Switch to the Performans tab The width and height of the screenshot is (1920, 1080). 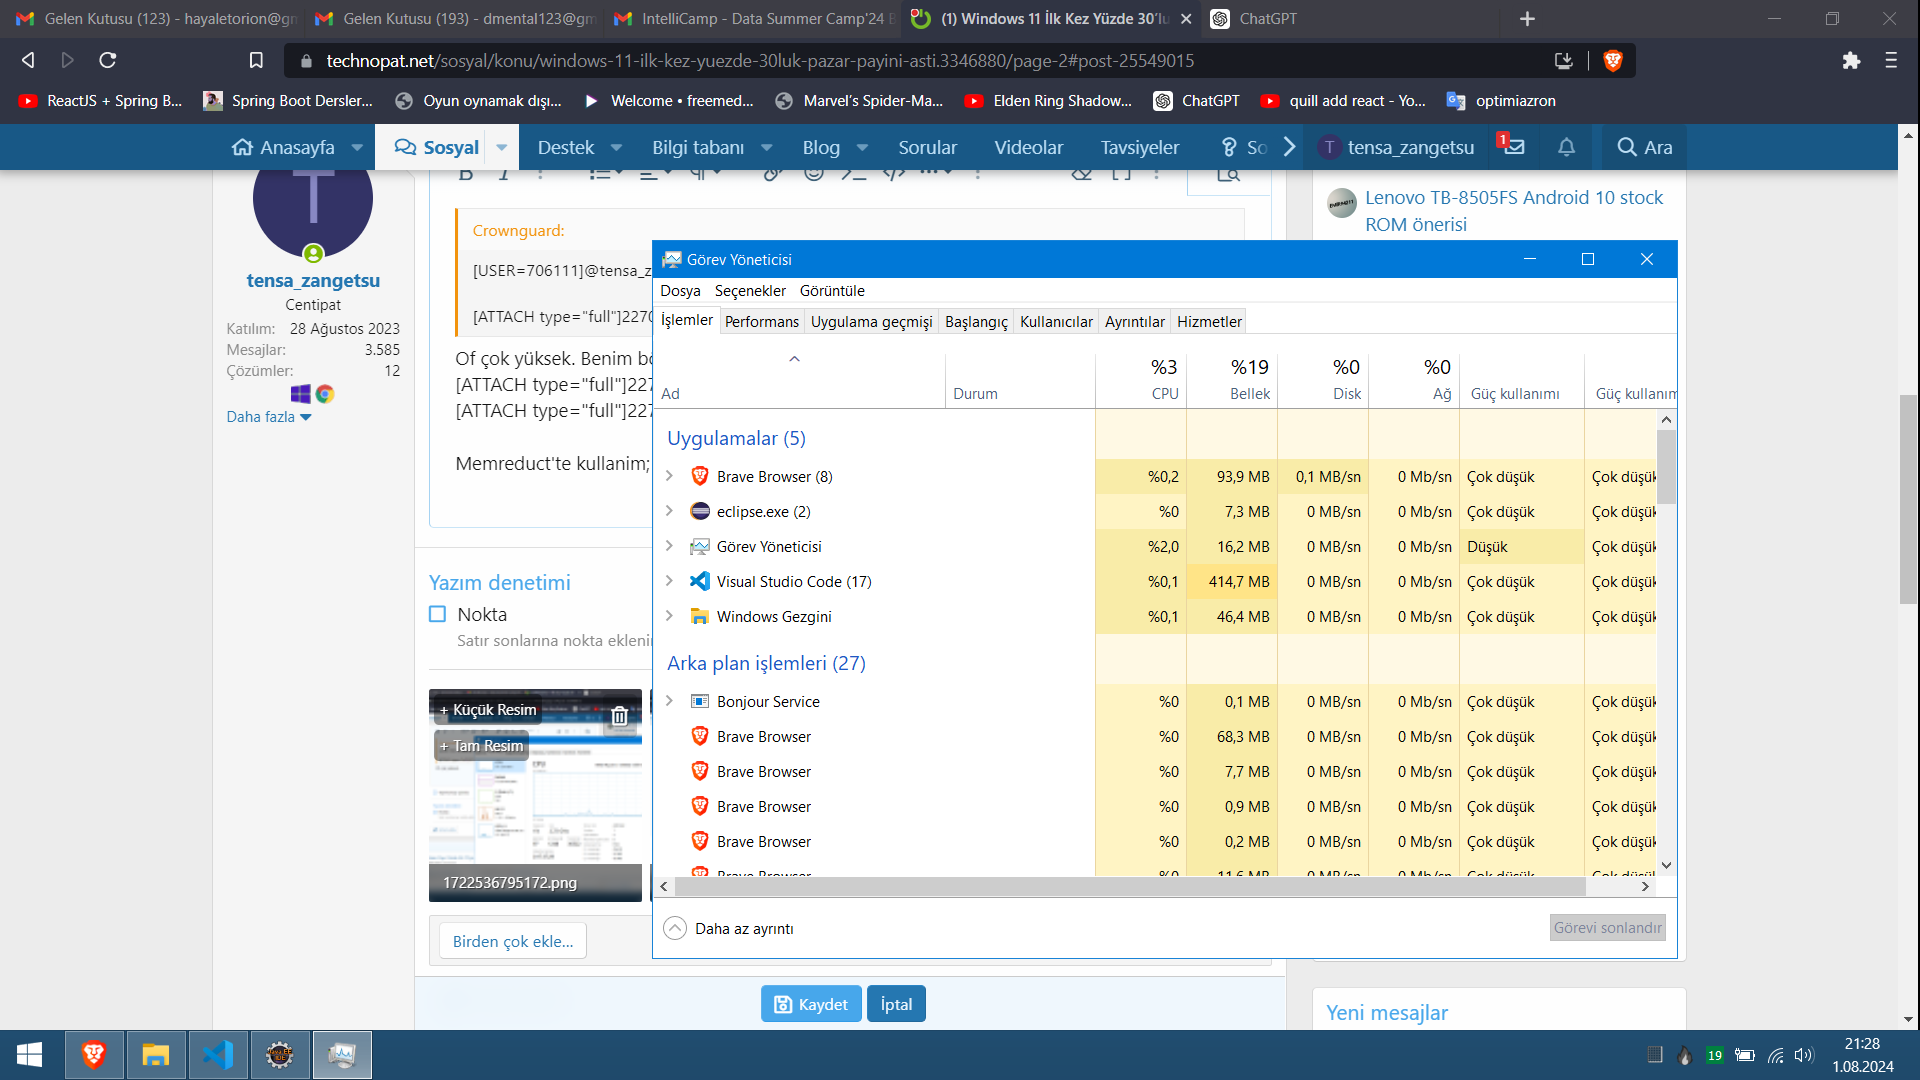(761, 321)
